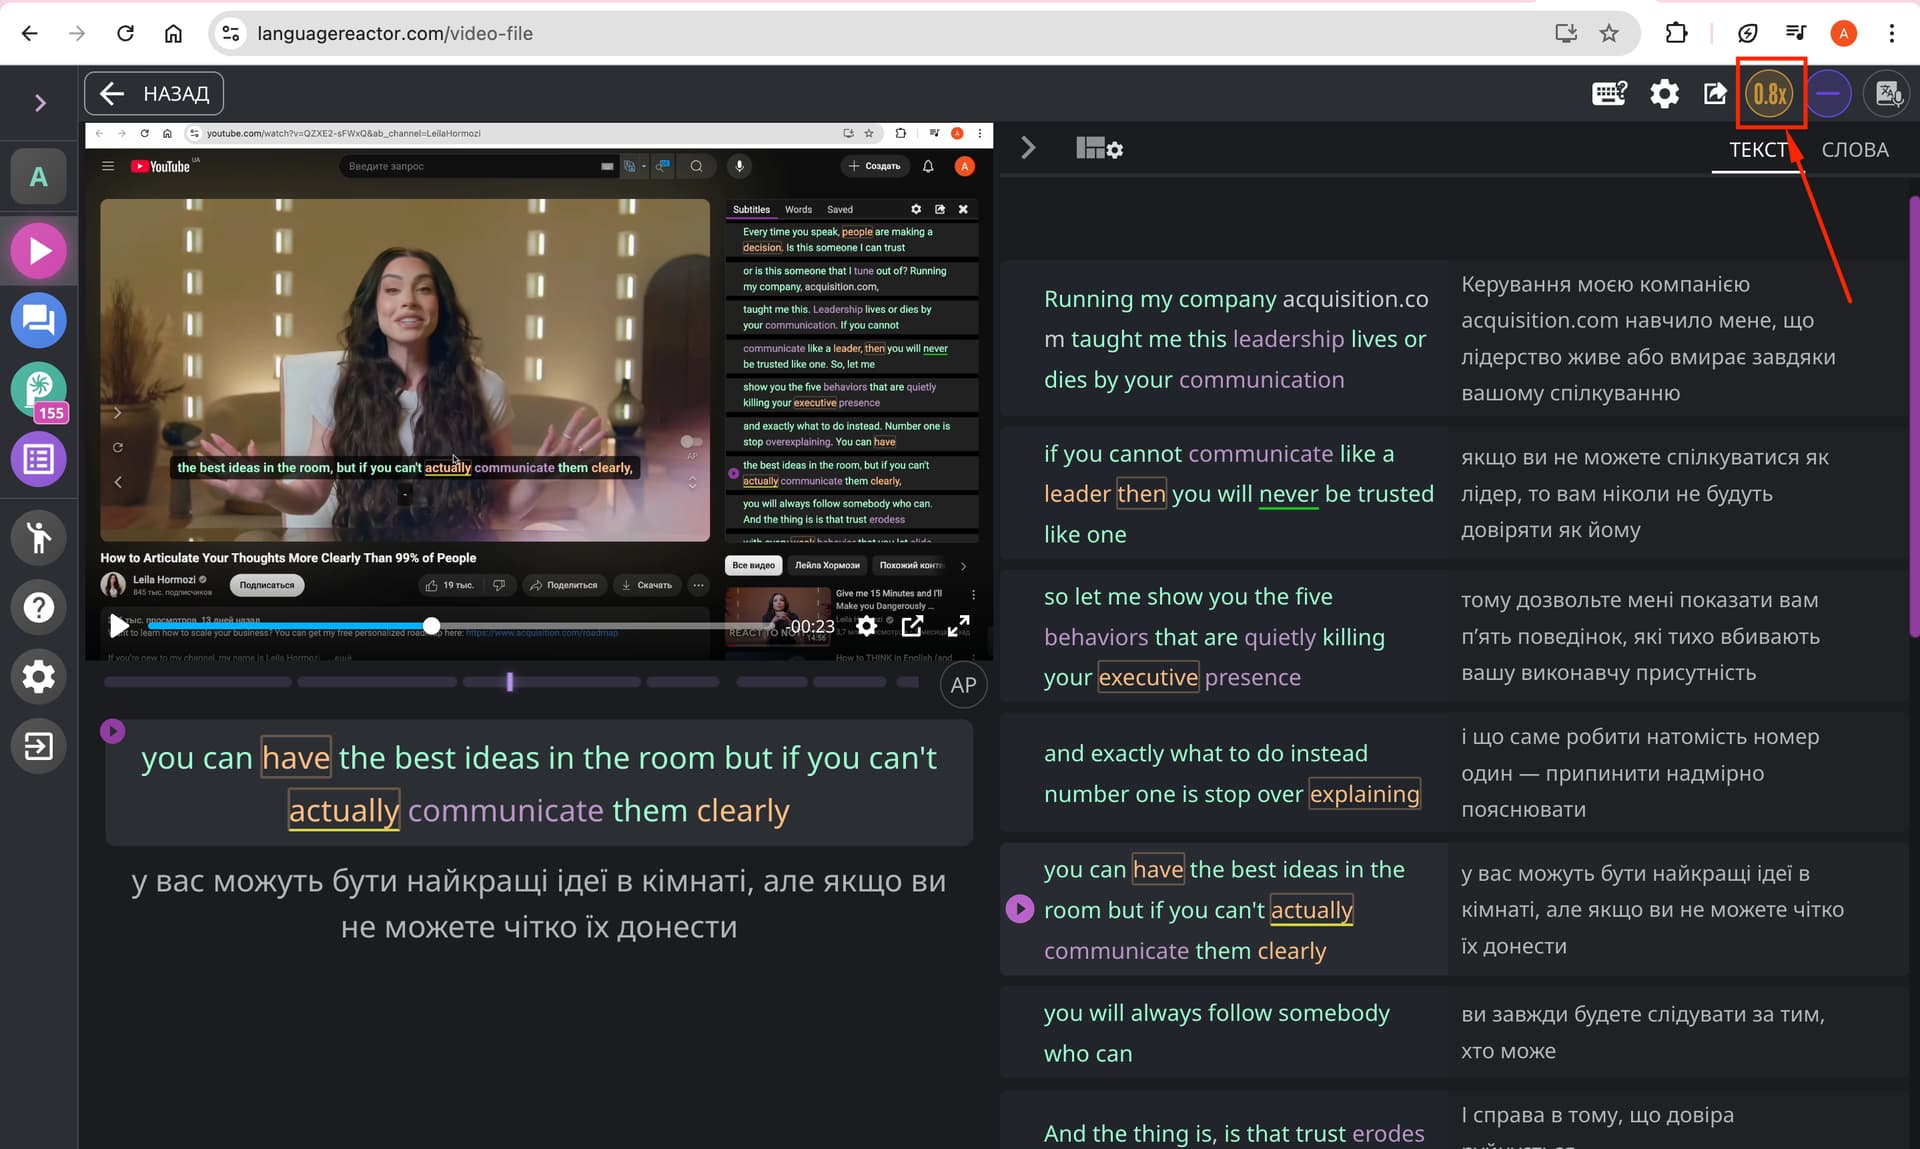Click the НАЗАД back button
Viewport: 1920px width, 1149px height.
tap(154, 94)
